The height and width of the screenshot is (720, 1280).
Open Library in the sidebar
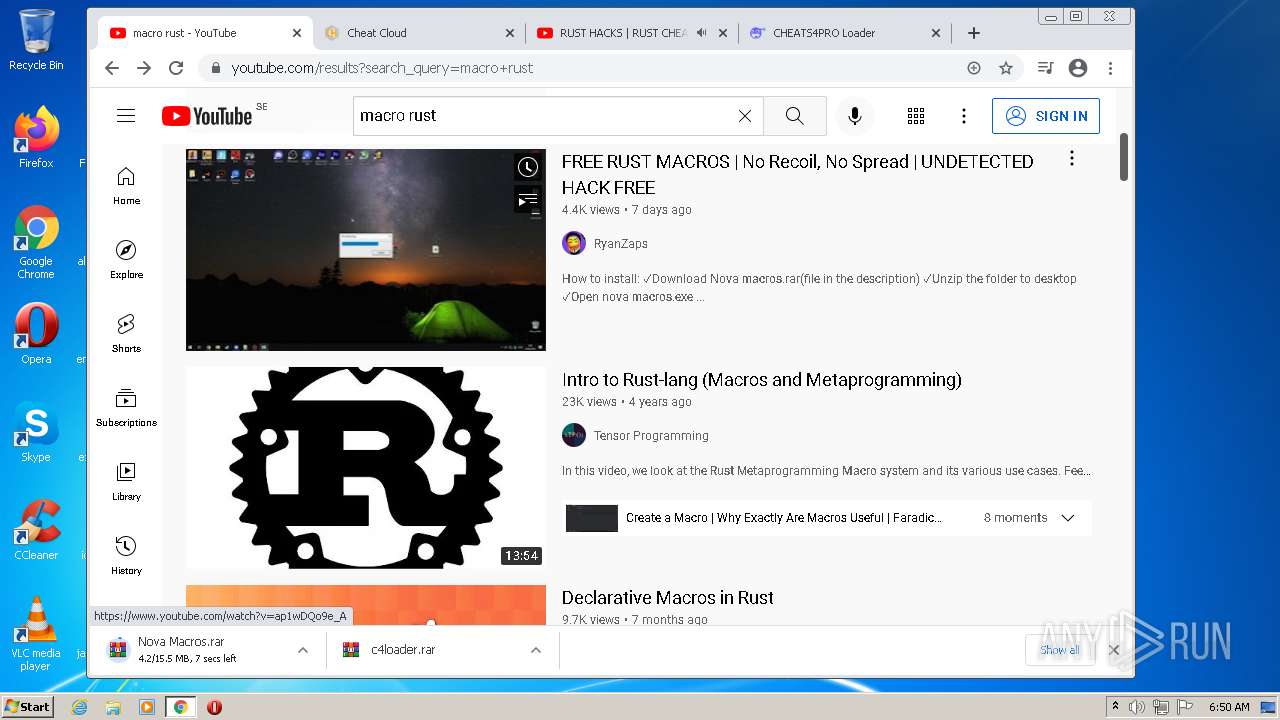126,482
